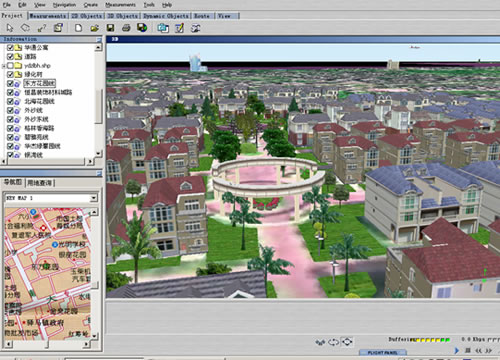
Task: Click the polygon selection tool icon
Action: point(25,28)
